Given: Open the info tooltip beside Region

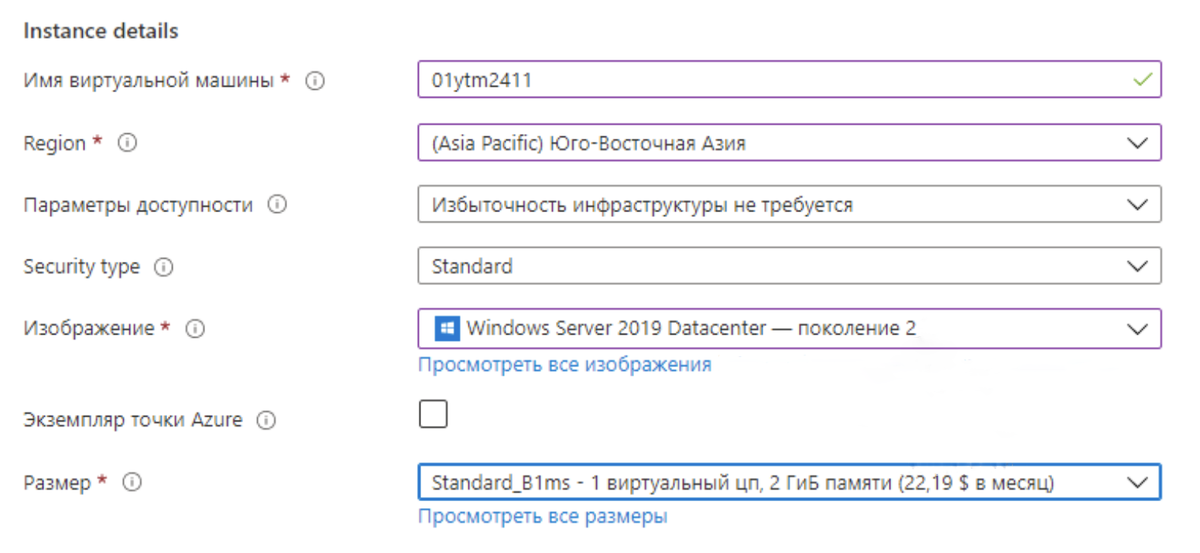Looking at the screenshot, I should 127,143.
